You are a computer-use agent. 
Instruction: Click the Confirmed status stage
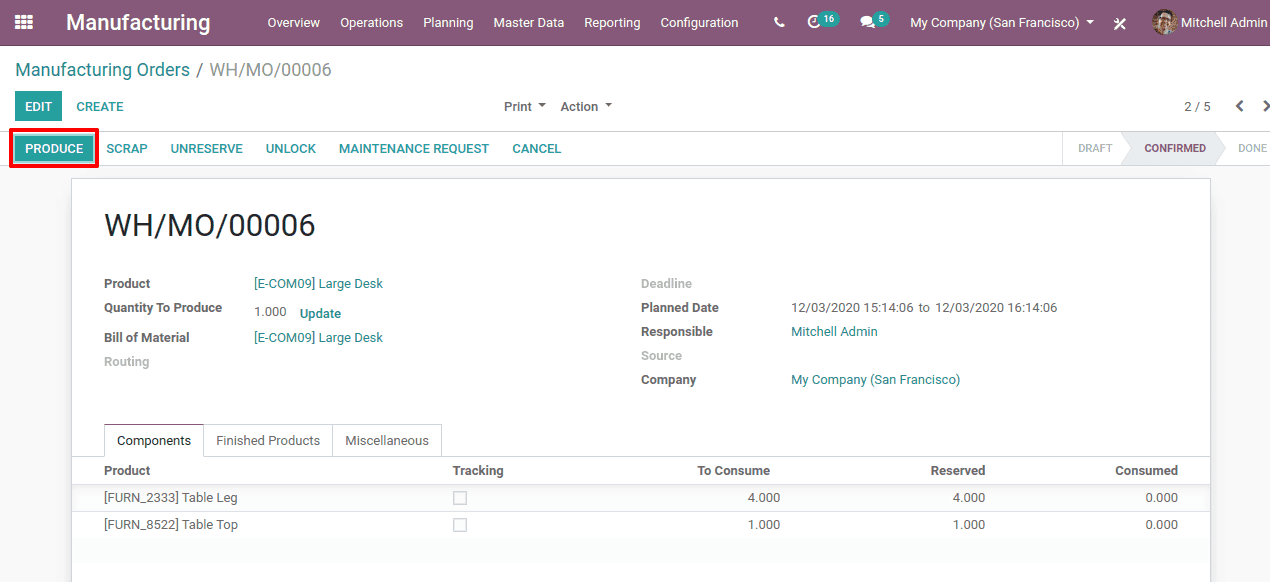(x=1175, y=148)
